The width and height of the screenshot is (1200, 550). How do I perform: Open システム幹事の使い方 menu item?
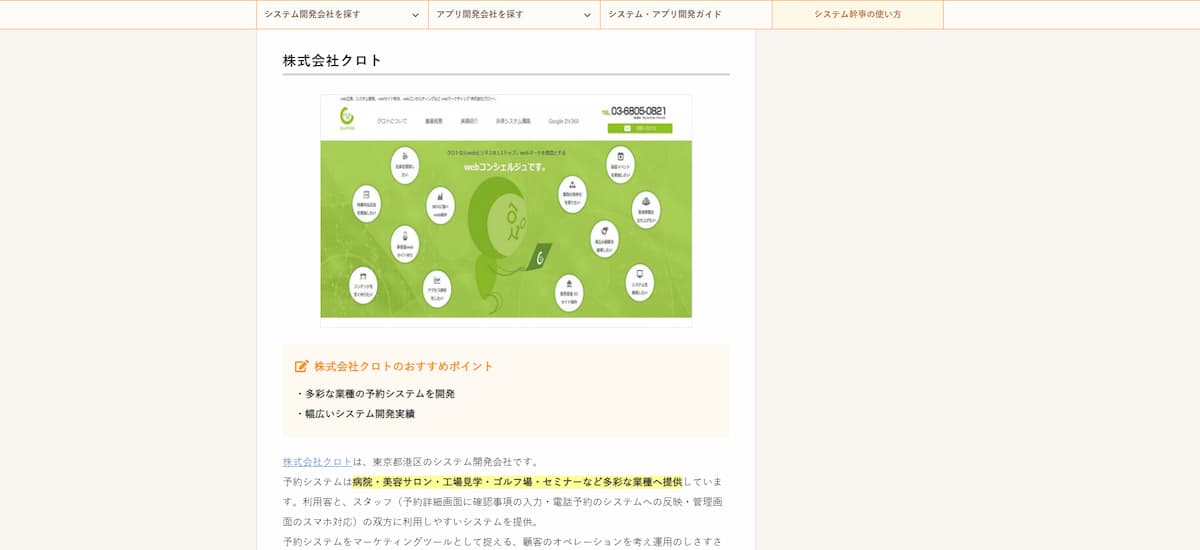[858, 15]
